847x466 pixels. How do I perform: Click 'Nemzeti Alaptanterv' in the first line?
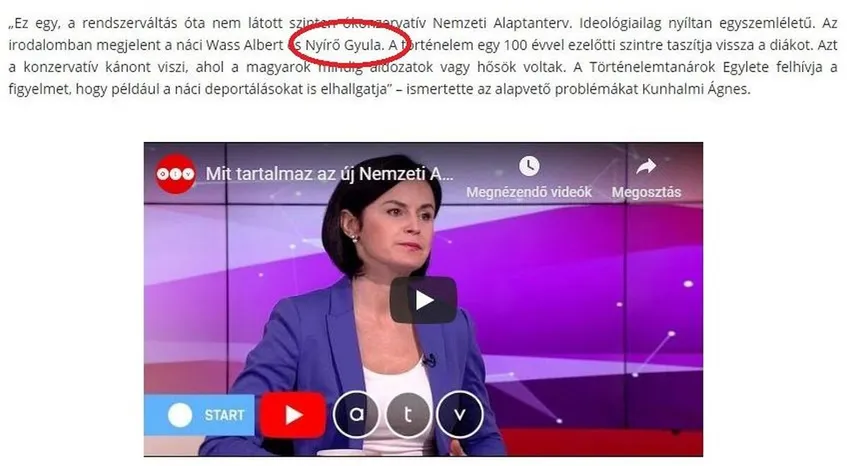(x=501, y=23)
